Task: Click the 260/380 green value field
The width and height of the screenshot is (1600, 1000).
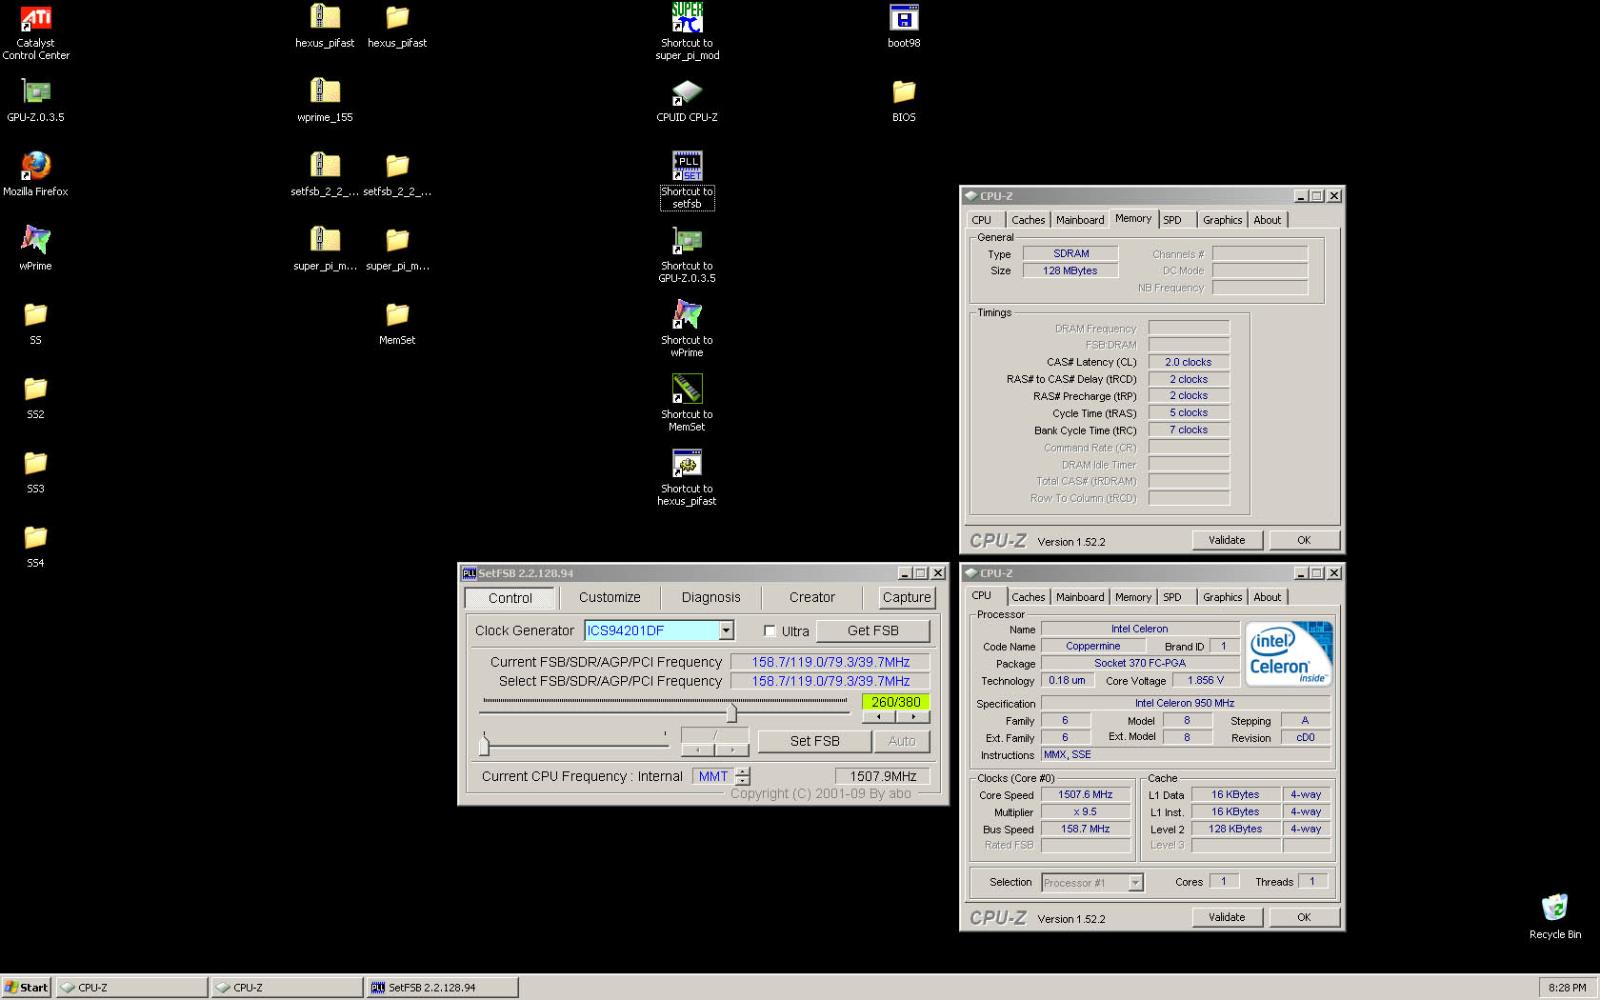Action: pos(896,702)
